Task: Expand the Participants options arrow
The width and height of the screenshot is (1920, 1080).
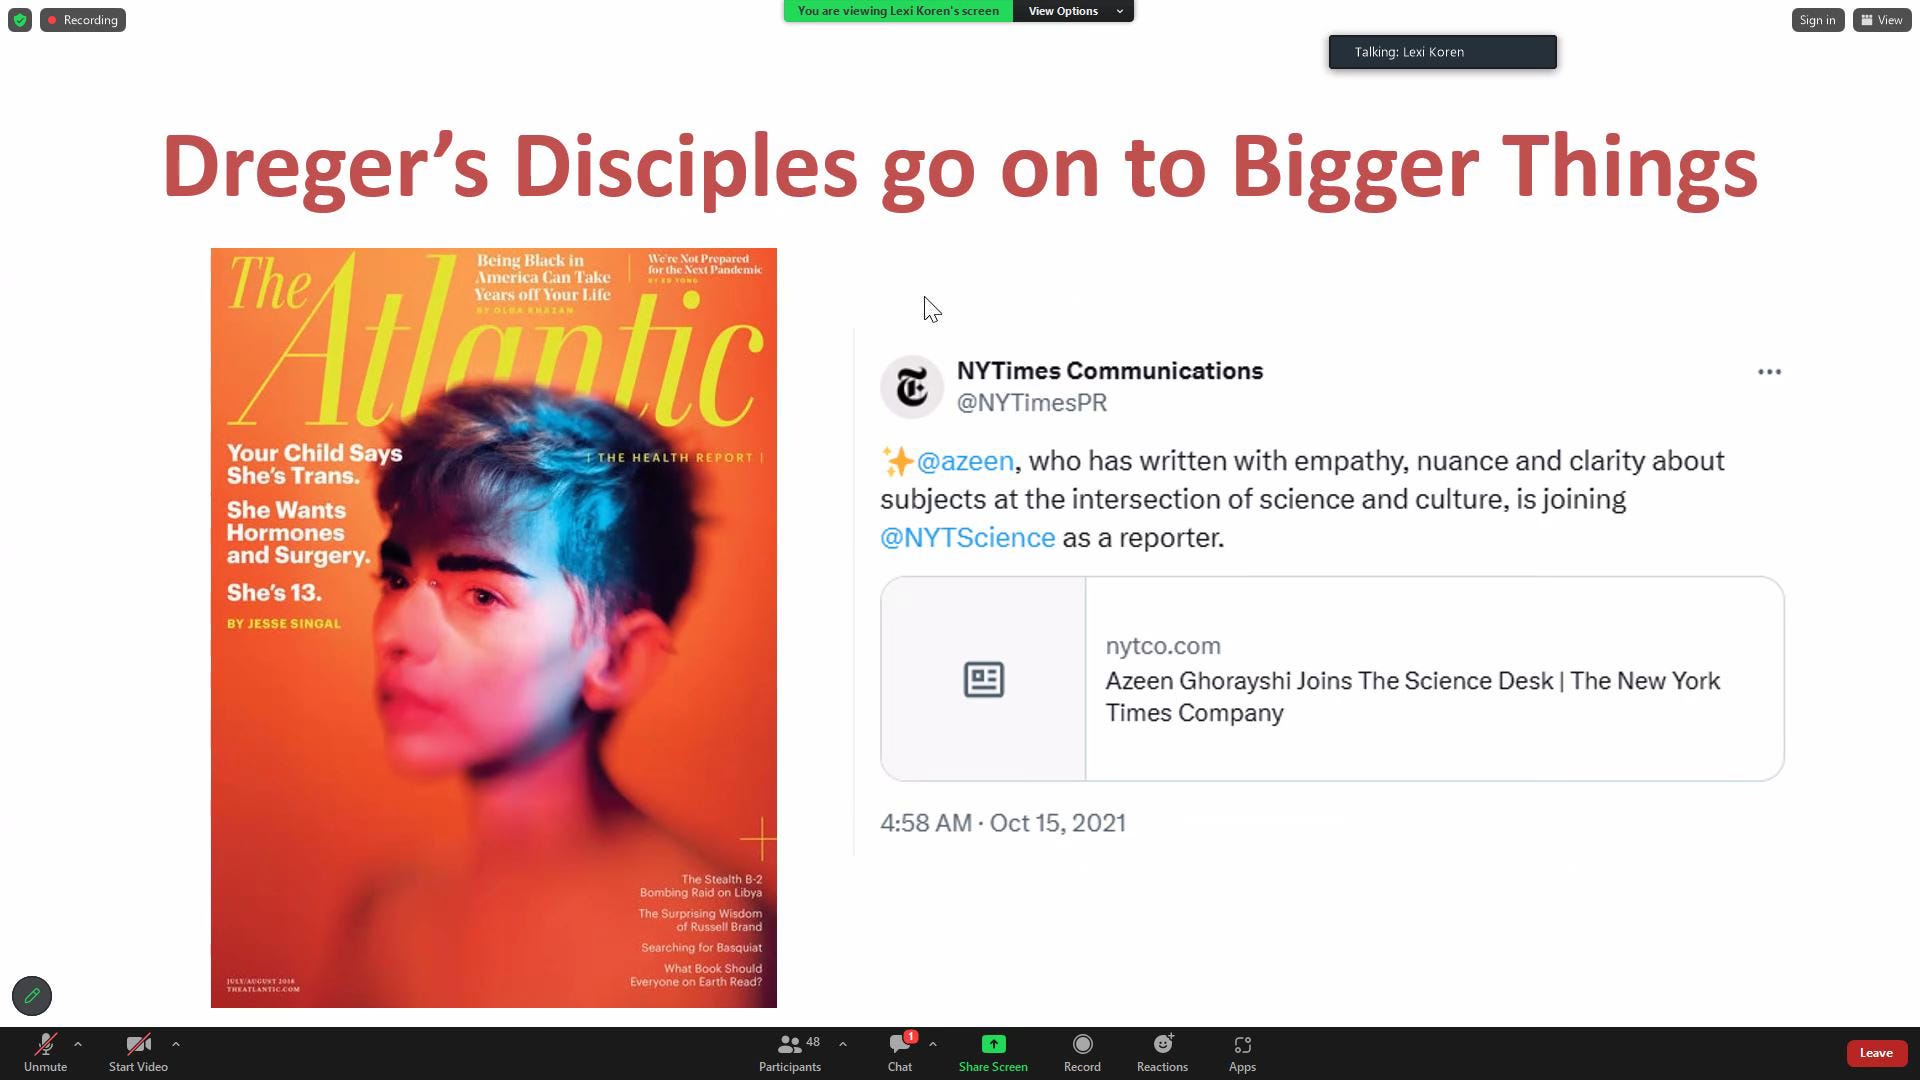Action: (843, 1044)
